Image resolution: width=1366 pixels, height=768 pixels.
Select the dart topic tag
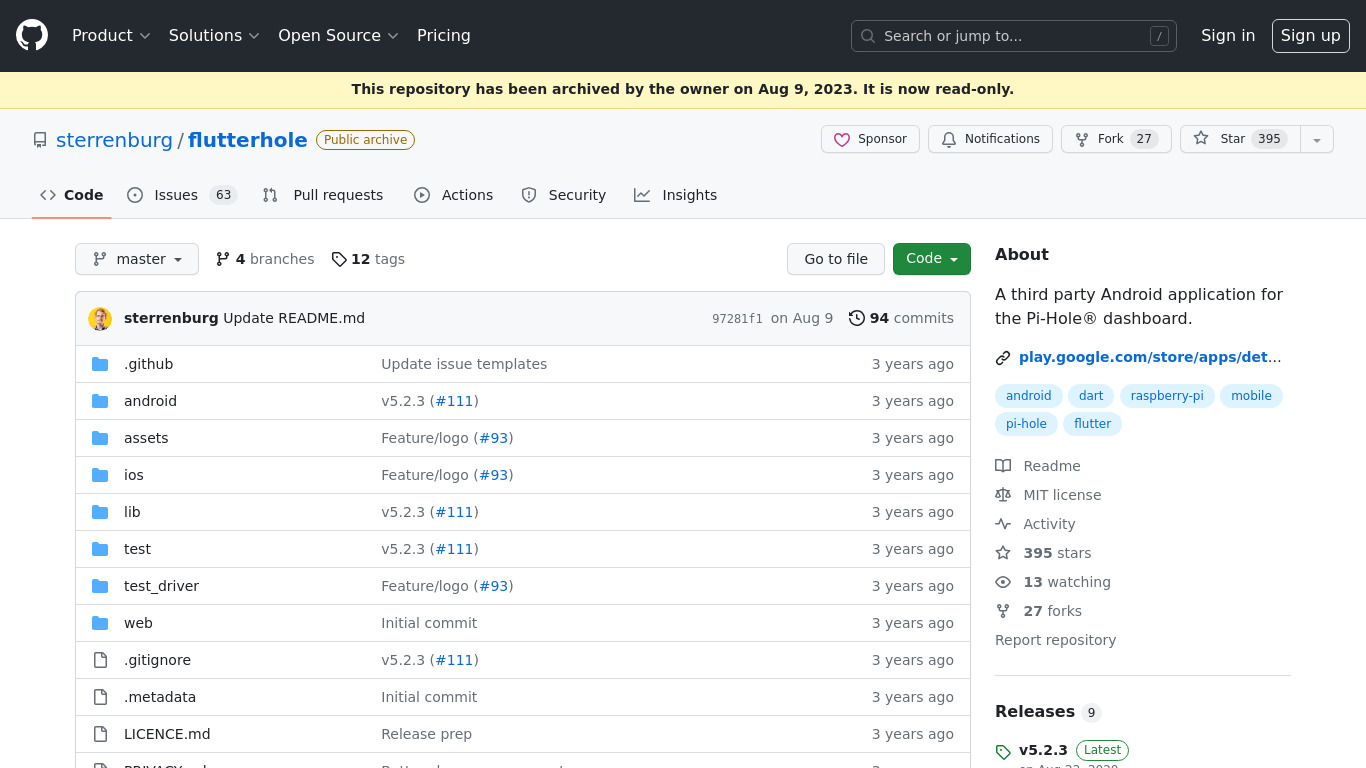click(x=1091, y=396)
